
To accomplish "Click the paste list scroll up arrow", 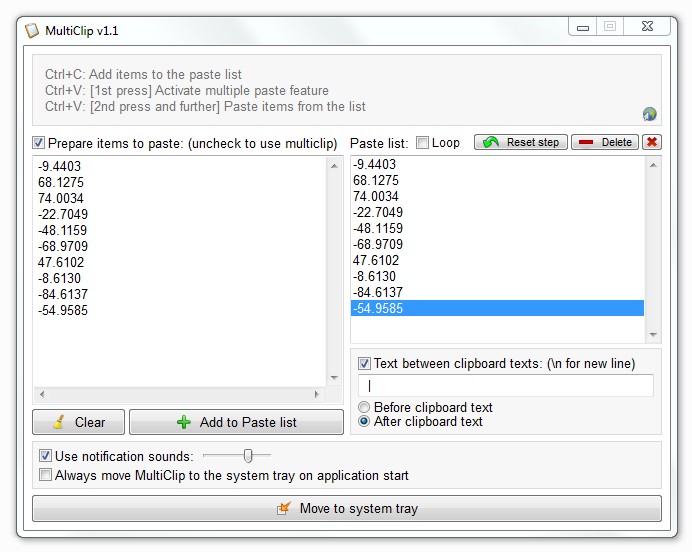I will [654, 165].
